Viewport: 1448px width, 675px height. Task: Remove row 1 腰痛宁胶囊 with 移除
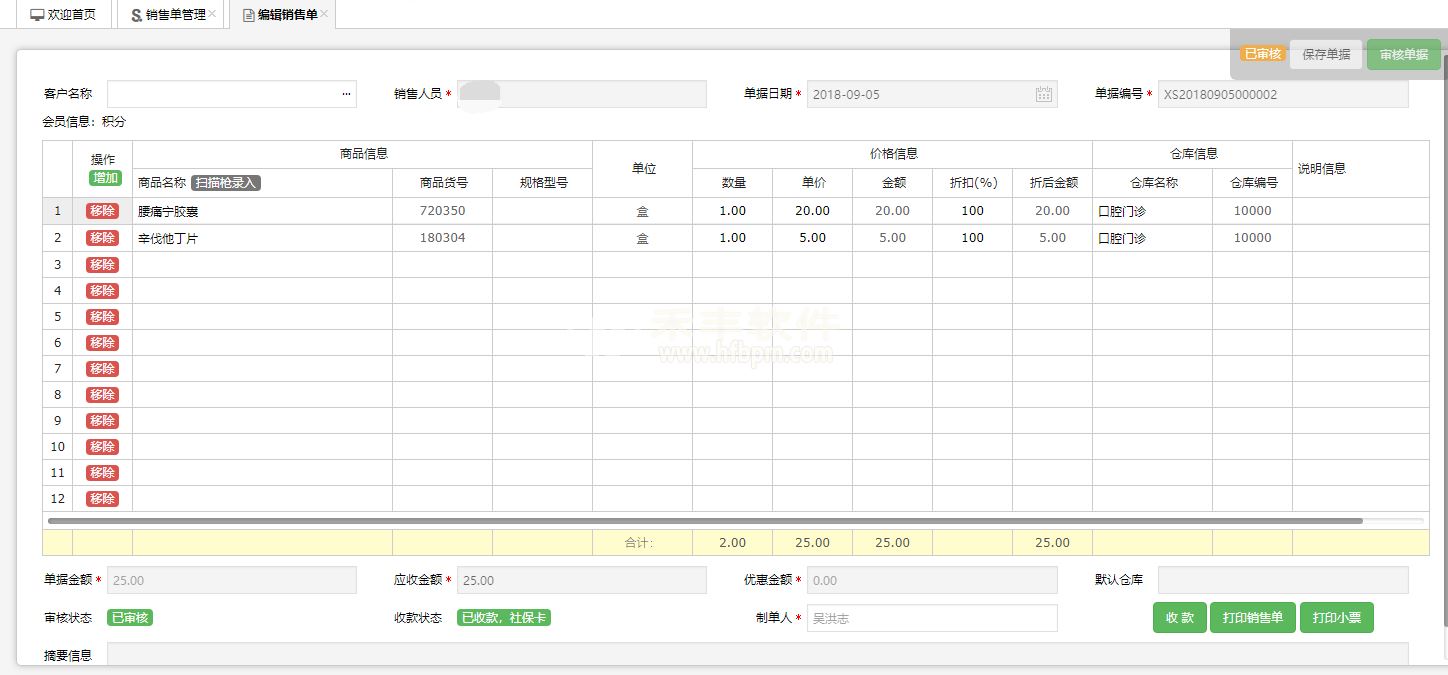[x=102, y=211]
